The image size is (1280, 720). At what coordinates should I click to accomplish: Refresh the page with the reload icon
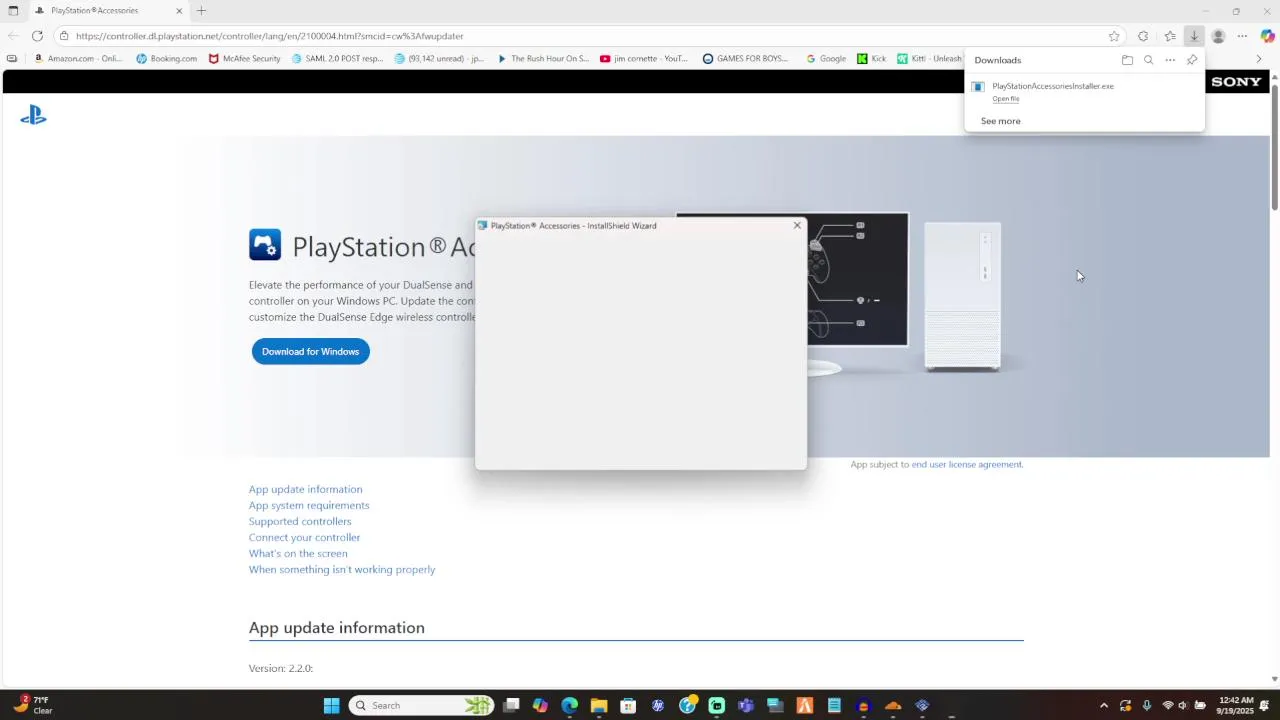tap(37, 36)
